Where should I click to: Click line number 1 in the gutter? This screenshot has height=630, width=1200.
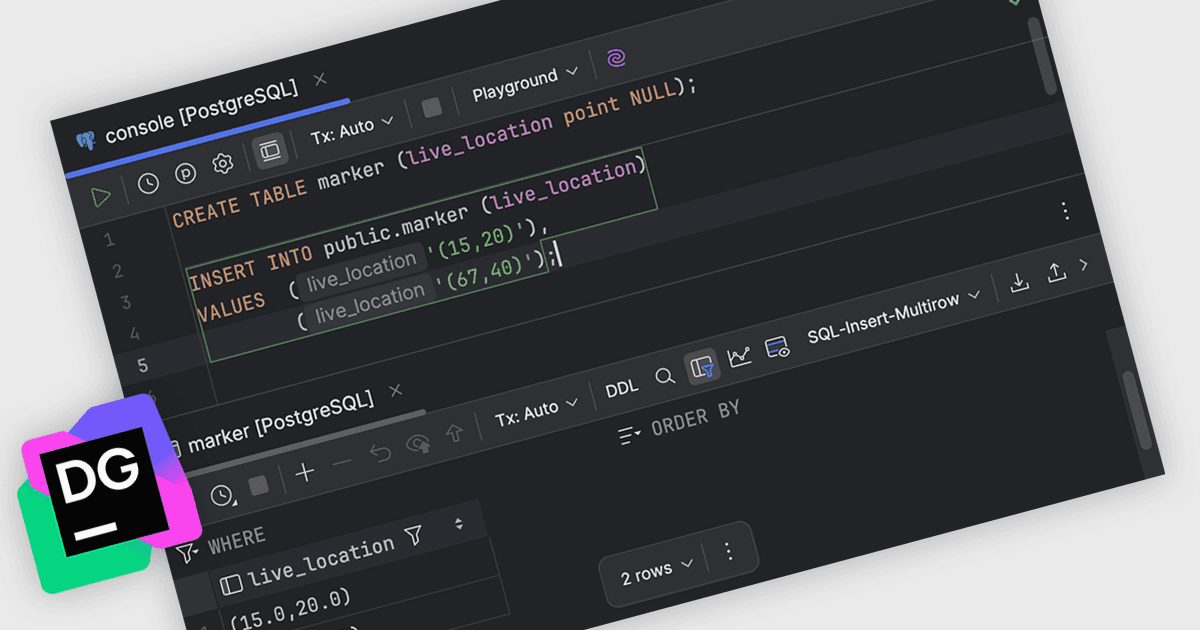[108, 240]
